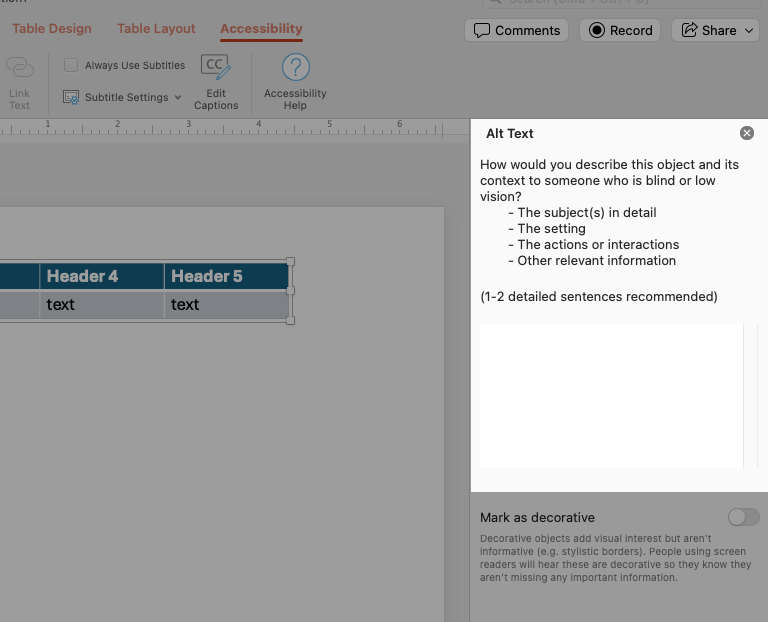Open Accessibility Help
Screen dimensions: 768x622
[295, 80]
